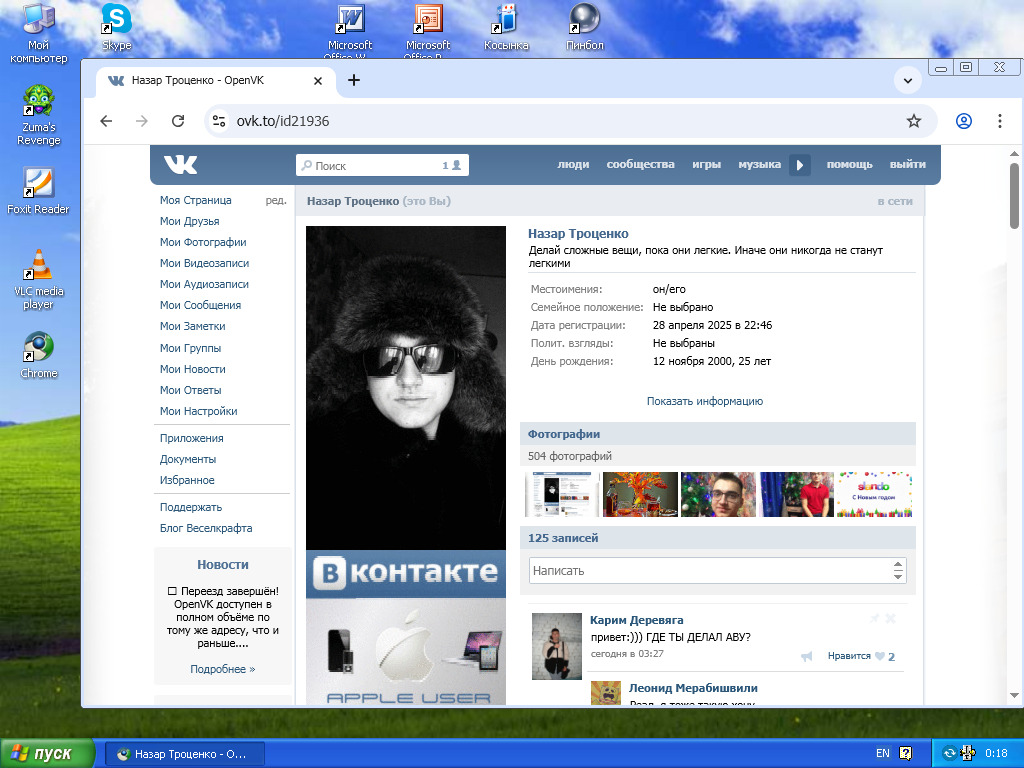Open the Chrome profile avatar icon
1024x768 pixels.
pos(964,121)
